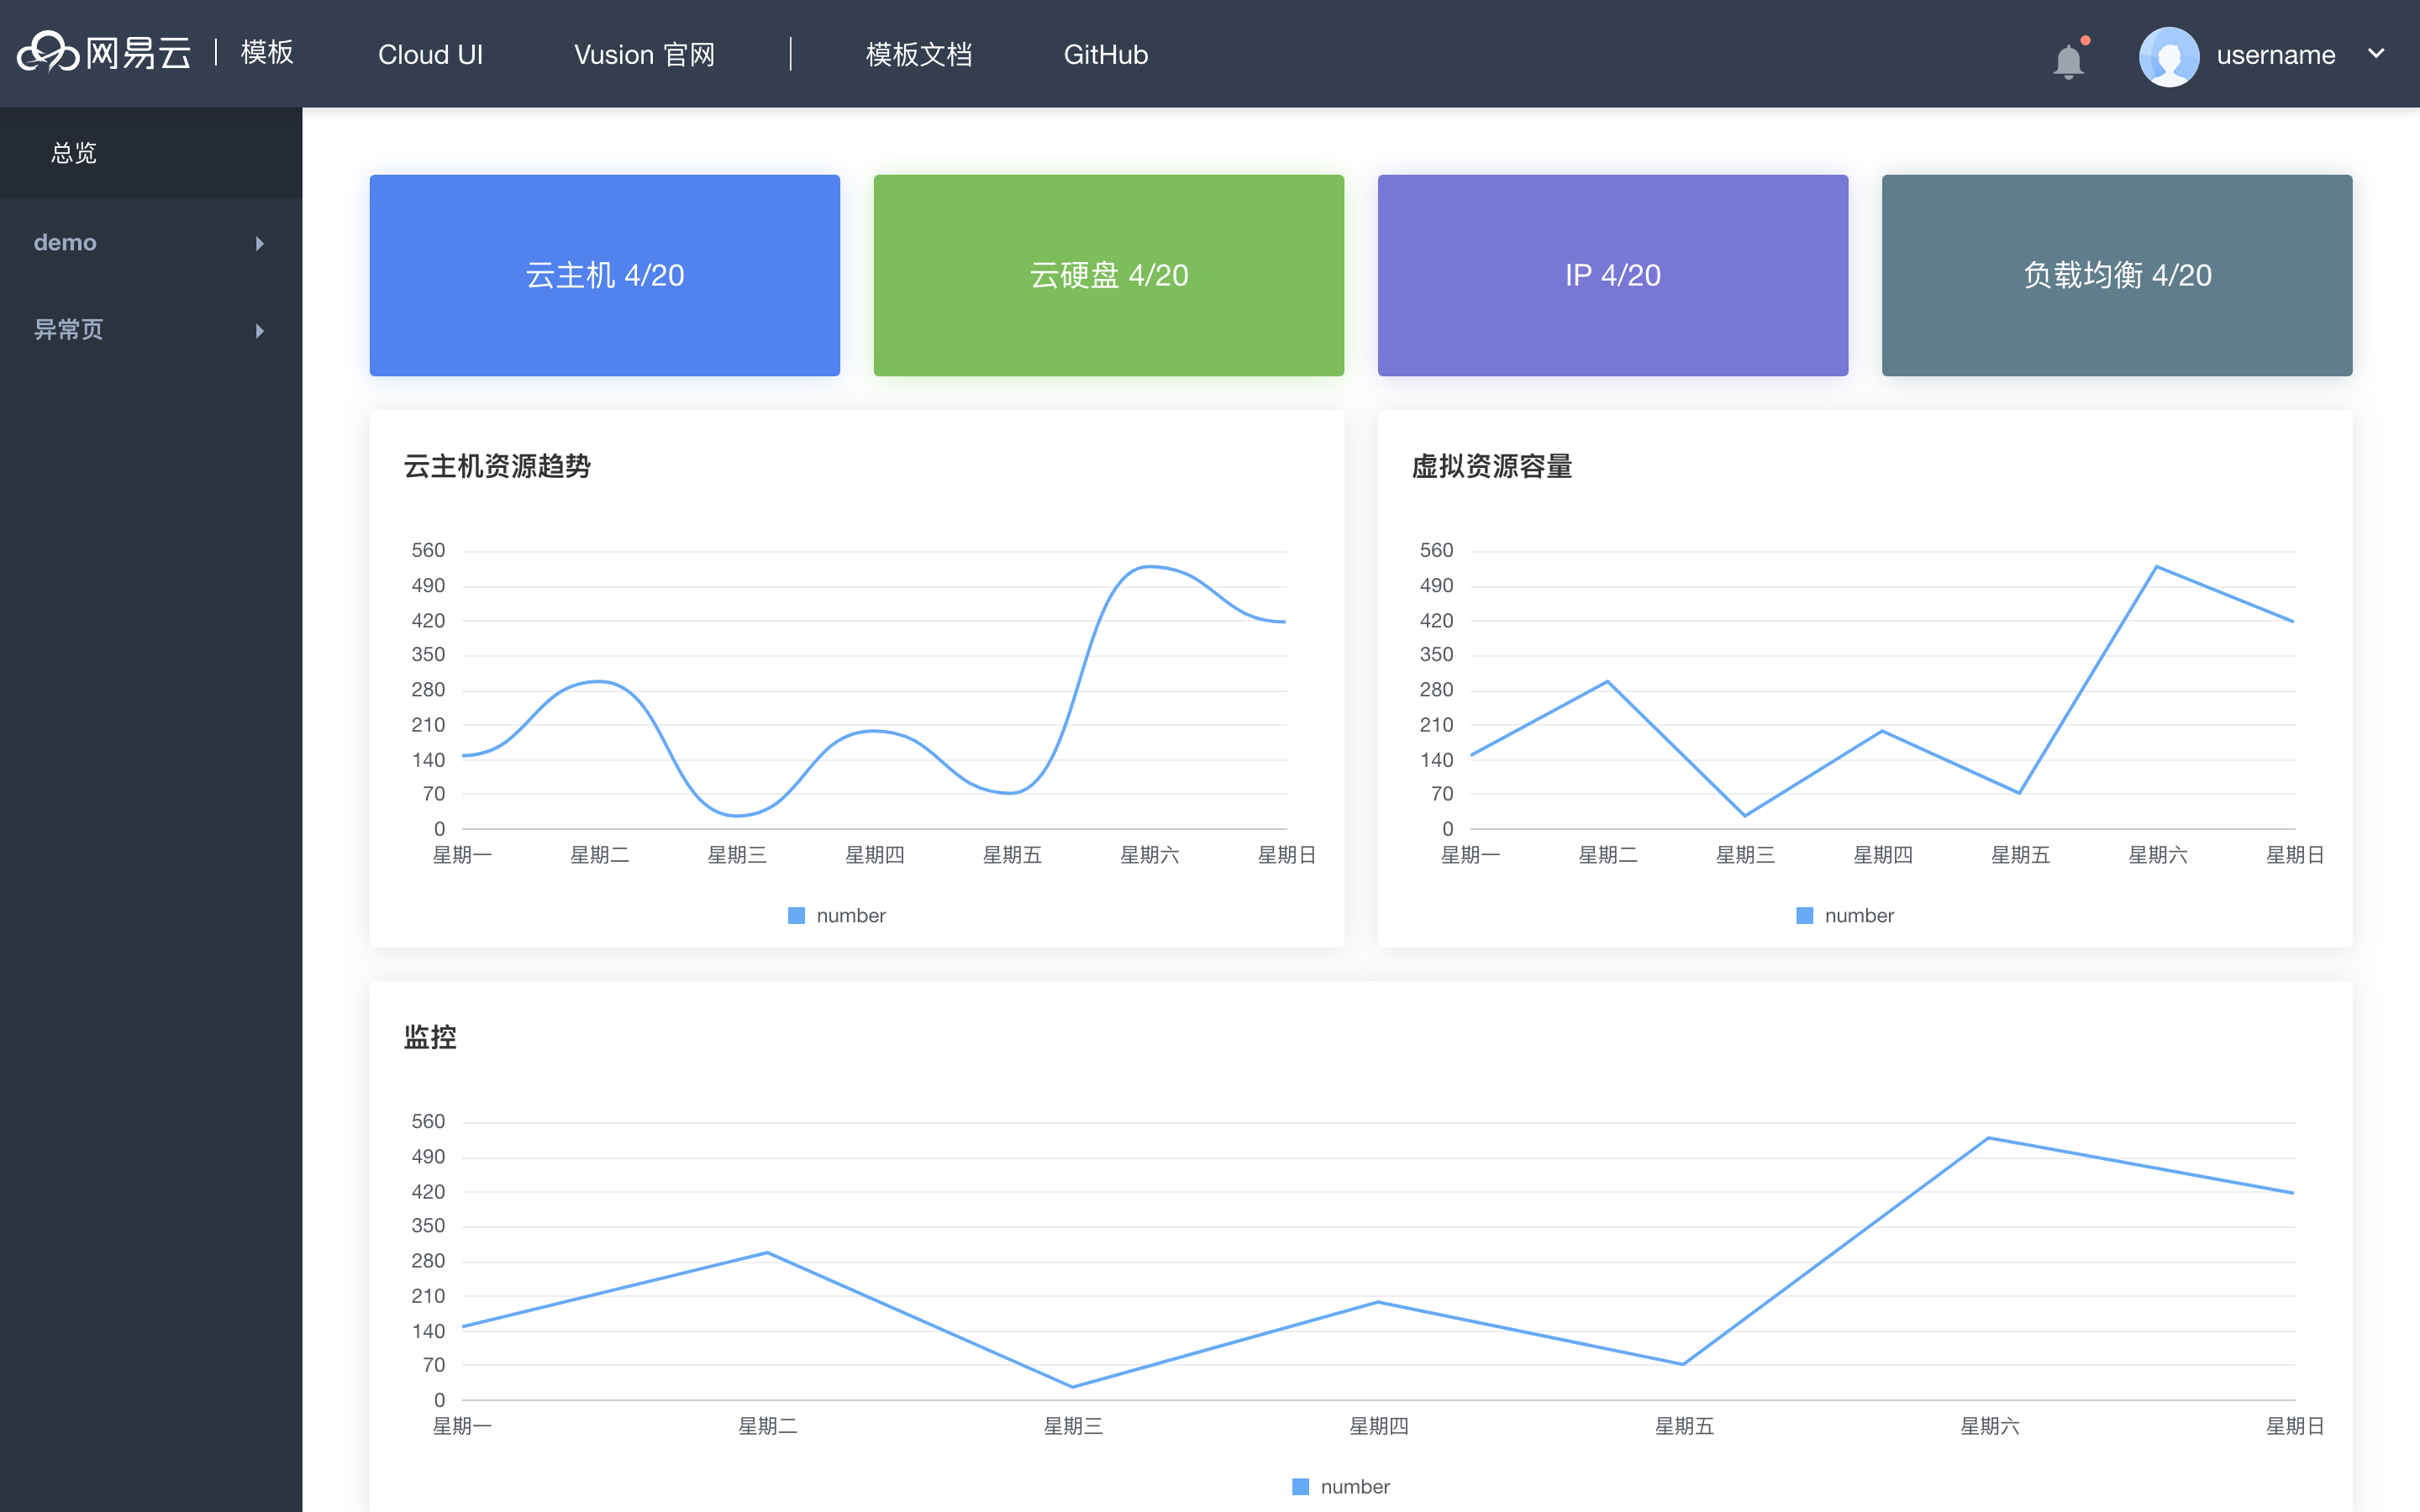
Task: Click the green 云硬盘 4/20 card
Action: (1108, 275)
